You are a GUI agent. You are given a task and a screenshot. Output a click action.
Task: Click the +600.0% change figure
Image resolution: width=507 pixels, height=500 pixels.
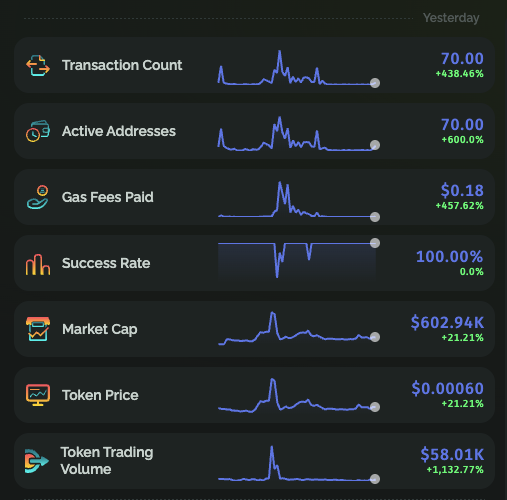pos(463,140)
